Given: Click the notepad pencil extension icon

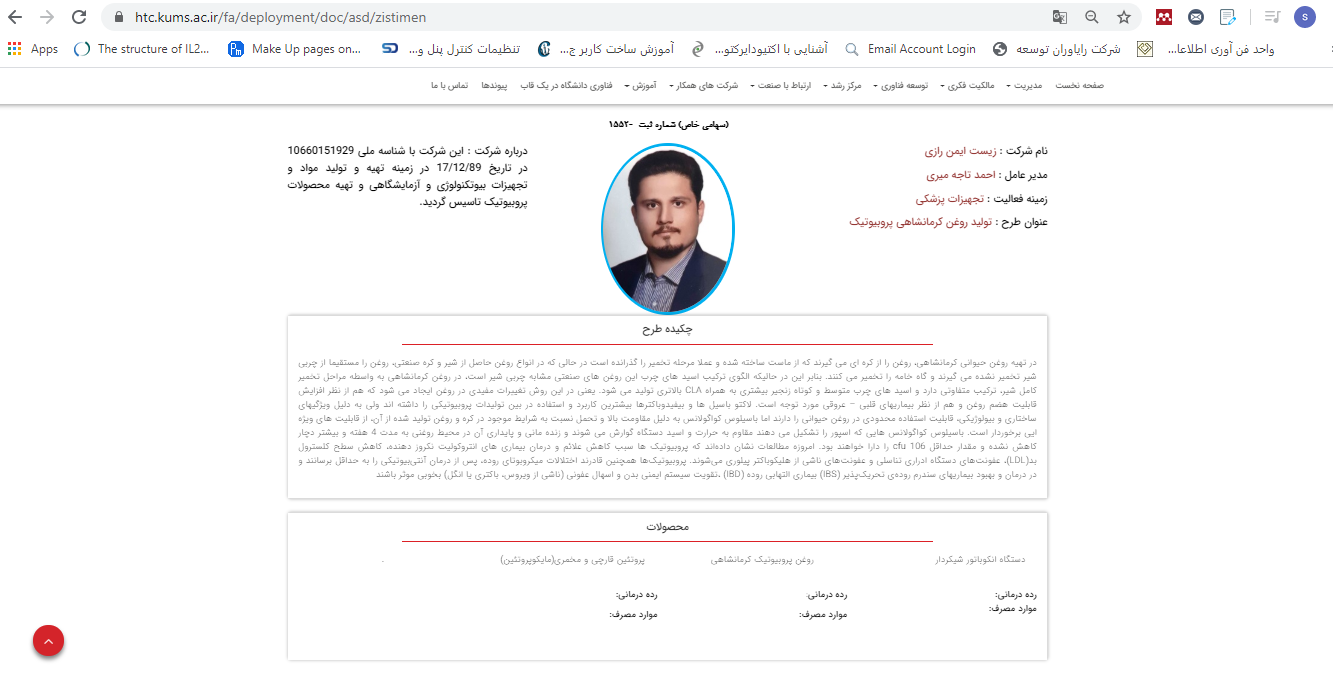Looking at the screenshot, I should (1228, 17).
